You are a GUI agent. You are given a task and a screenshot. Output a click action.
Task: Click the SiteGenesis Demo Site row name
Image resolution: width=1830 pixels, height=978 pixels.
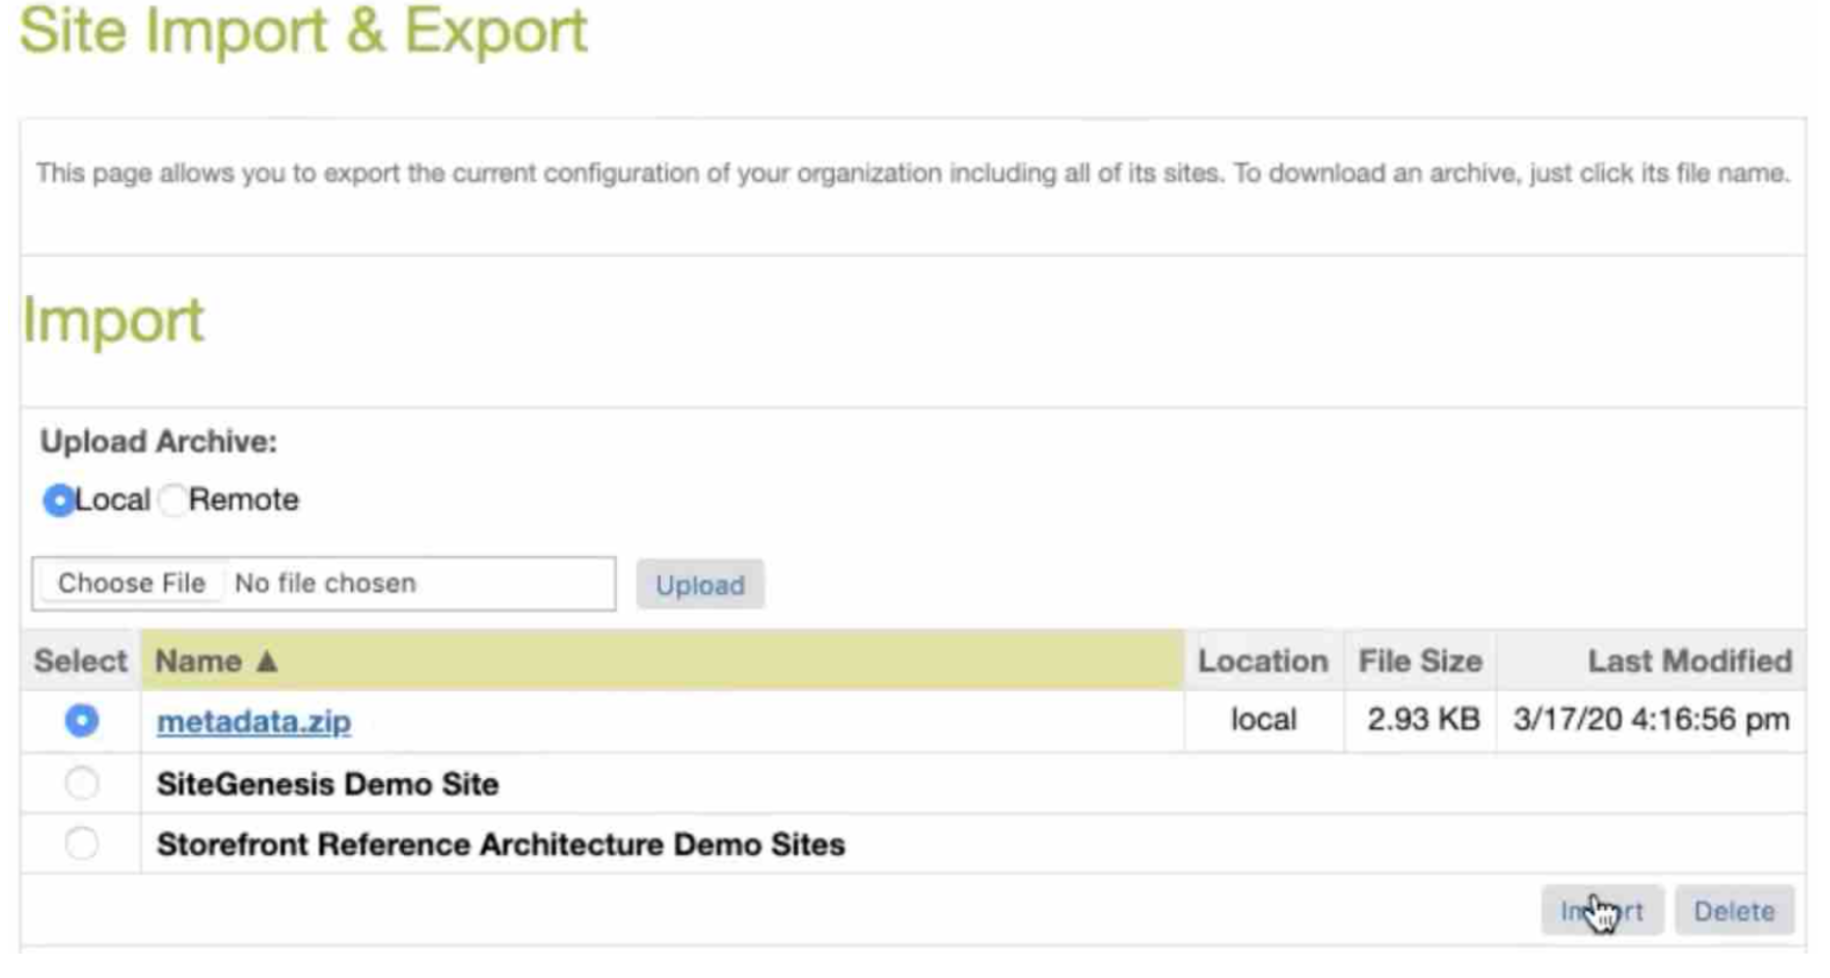(328, 785)
